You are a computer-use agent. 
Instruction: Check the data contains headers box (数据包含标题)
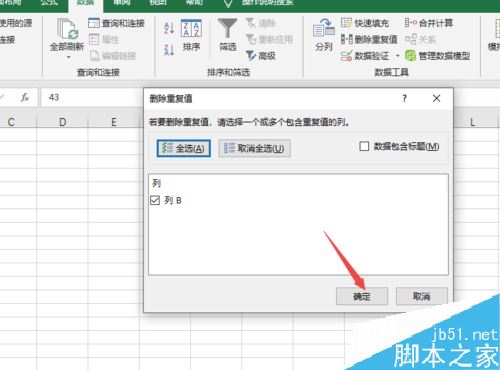tap(364, 146)
